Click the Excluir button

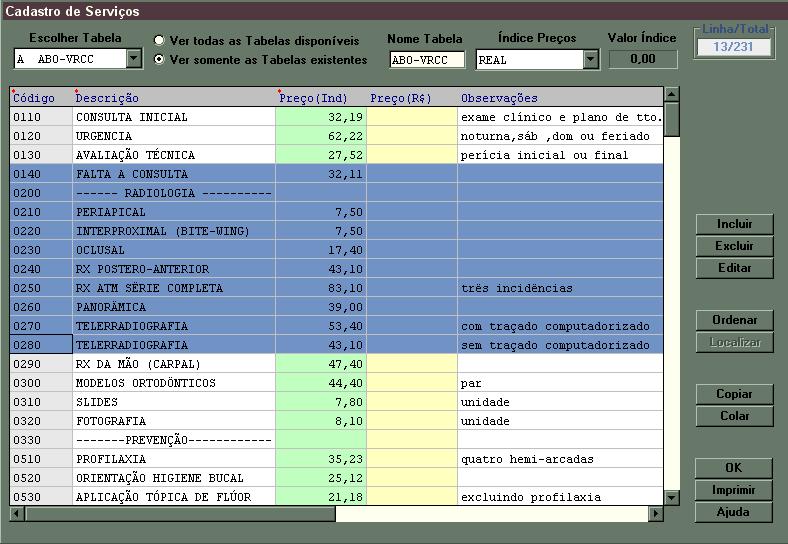point(734,246)
